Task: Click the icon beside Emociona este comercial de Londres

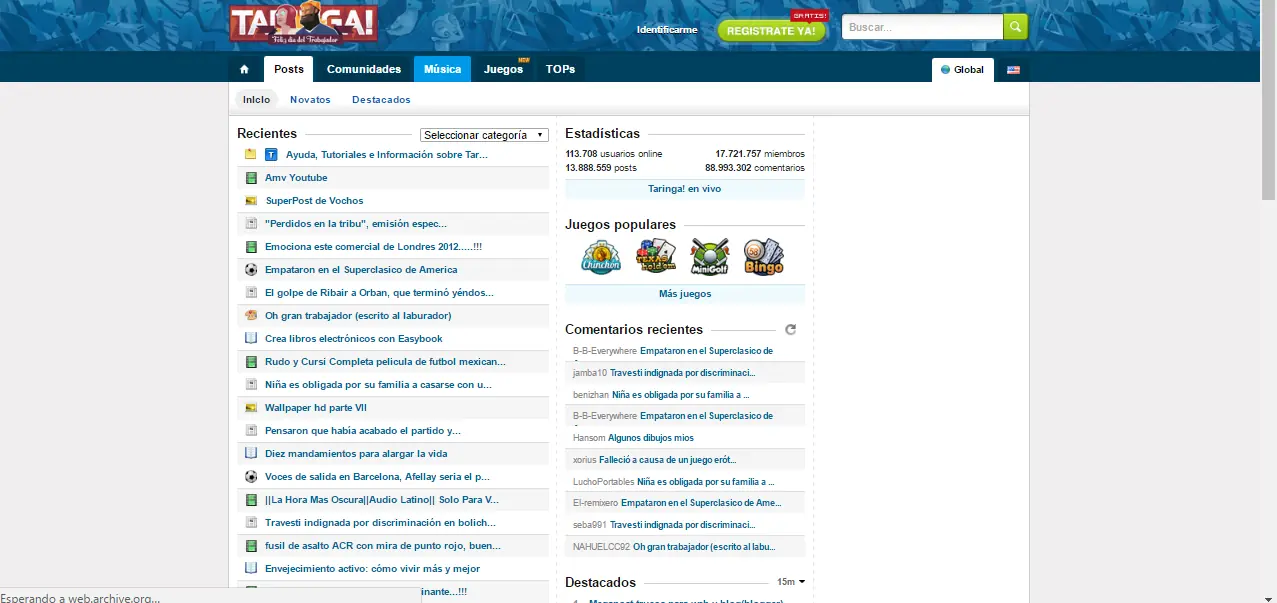Action: click(x=251, y=247)
